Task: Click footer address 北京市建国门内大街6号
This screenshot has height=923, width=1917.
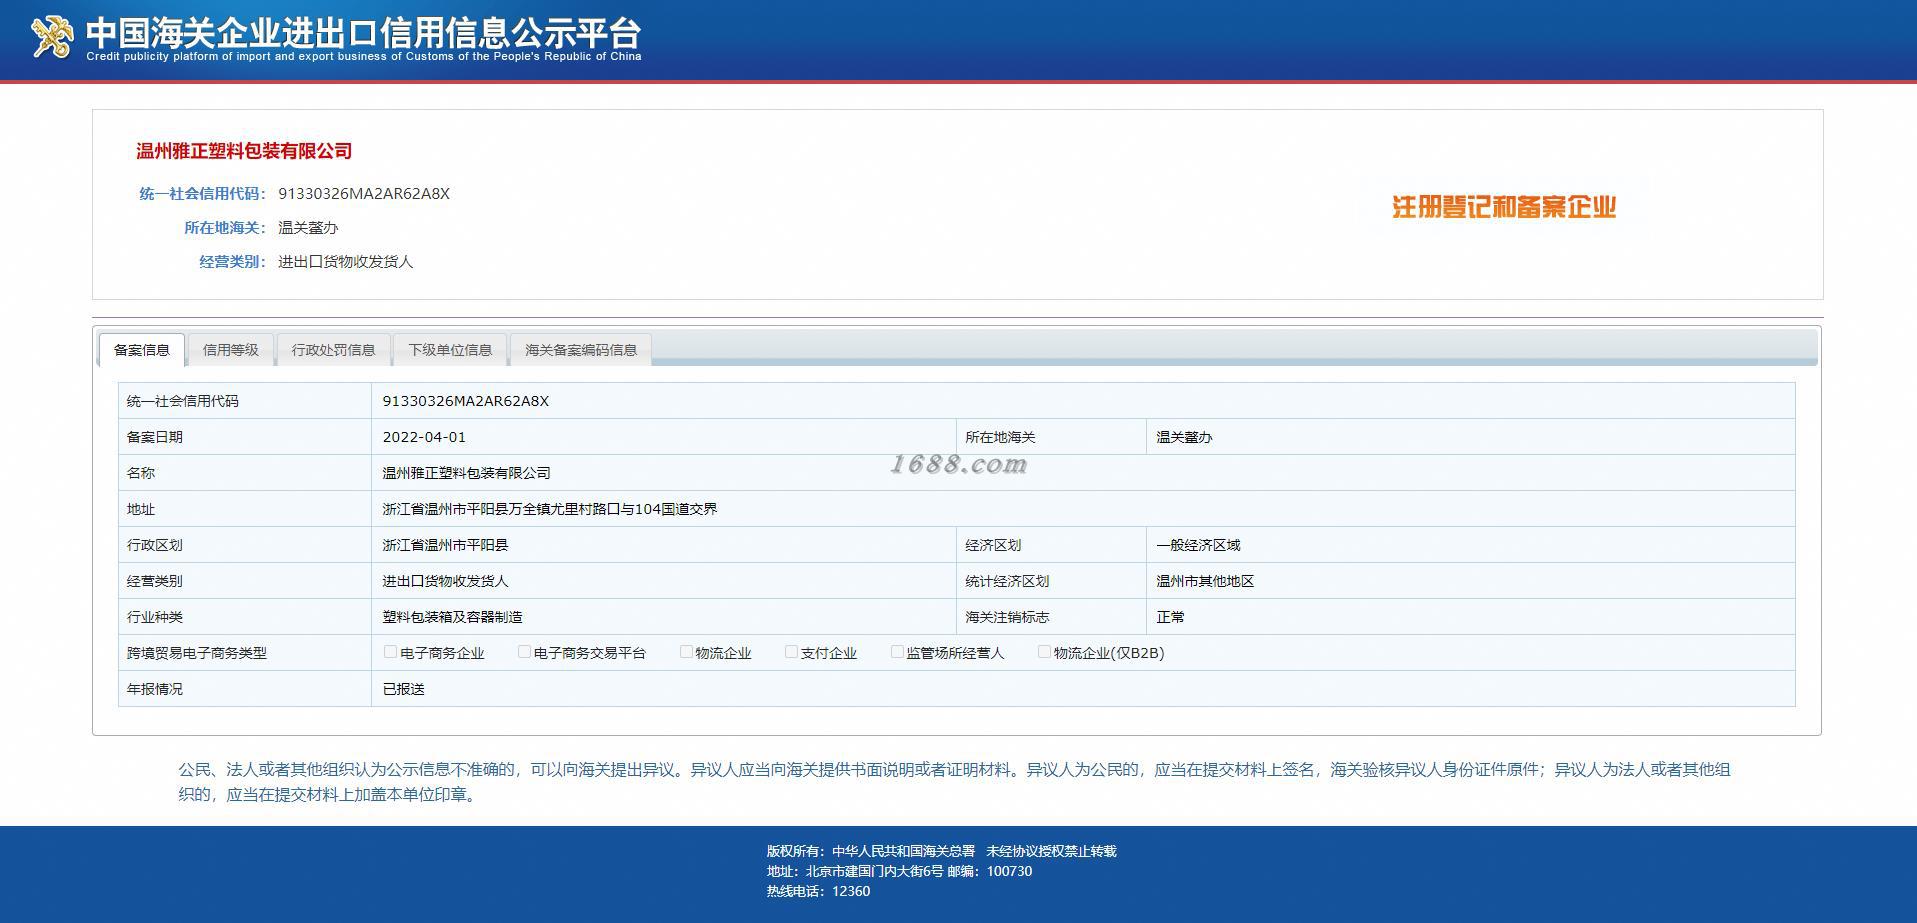Action: [x=874, y=871]
